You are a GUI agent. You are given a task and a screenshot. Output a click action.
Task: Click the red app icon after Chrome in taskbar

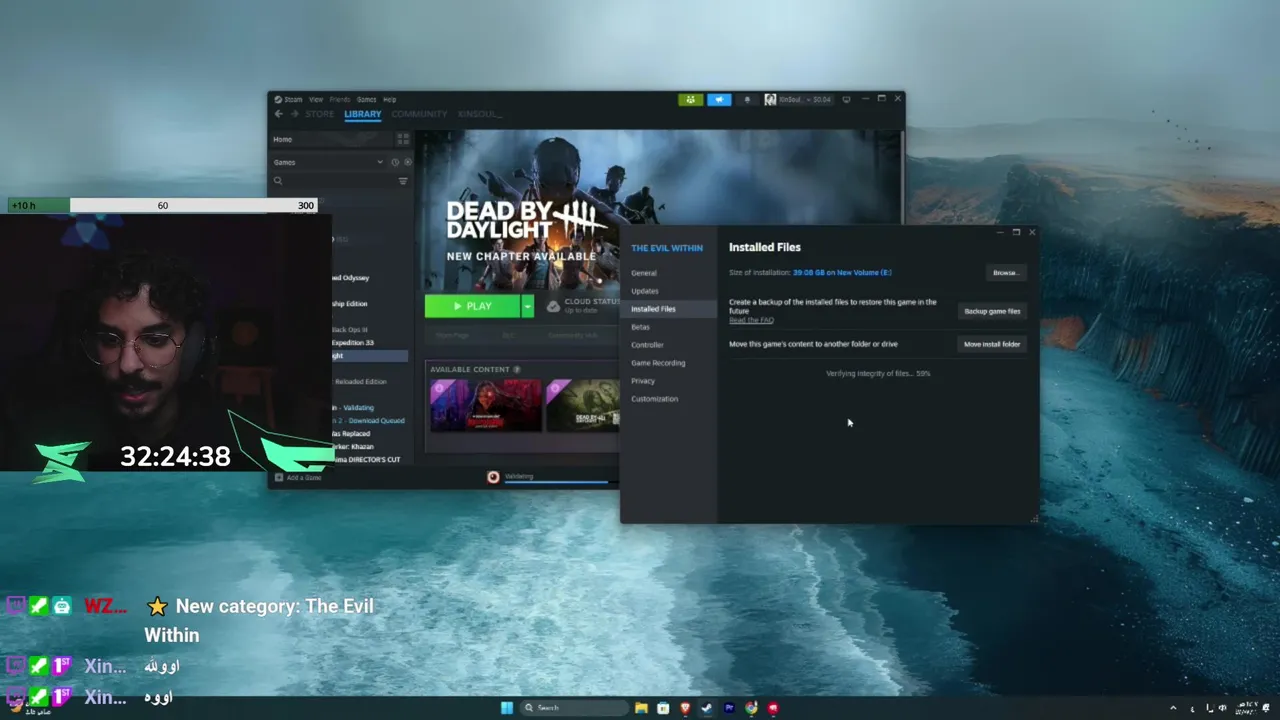(773, 708)
